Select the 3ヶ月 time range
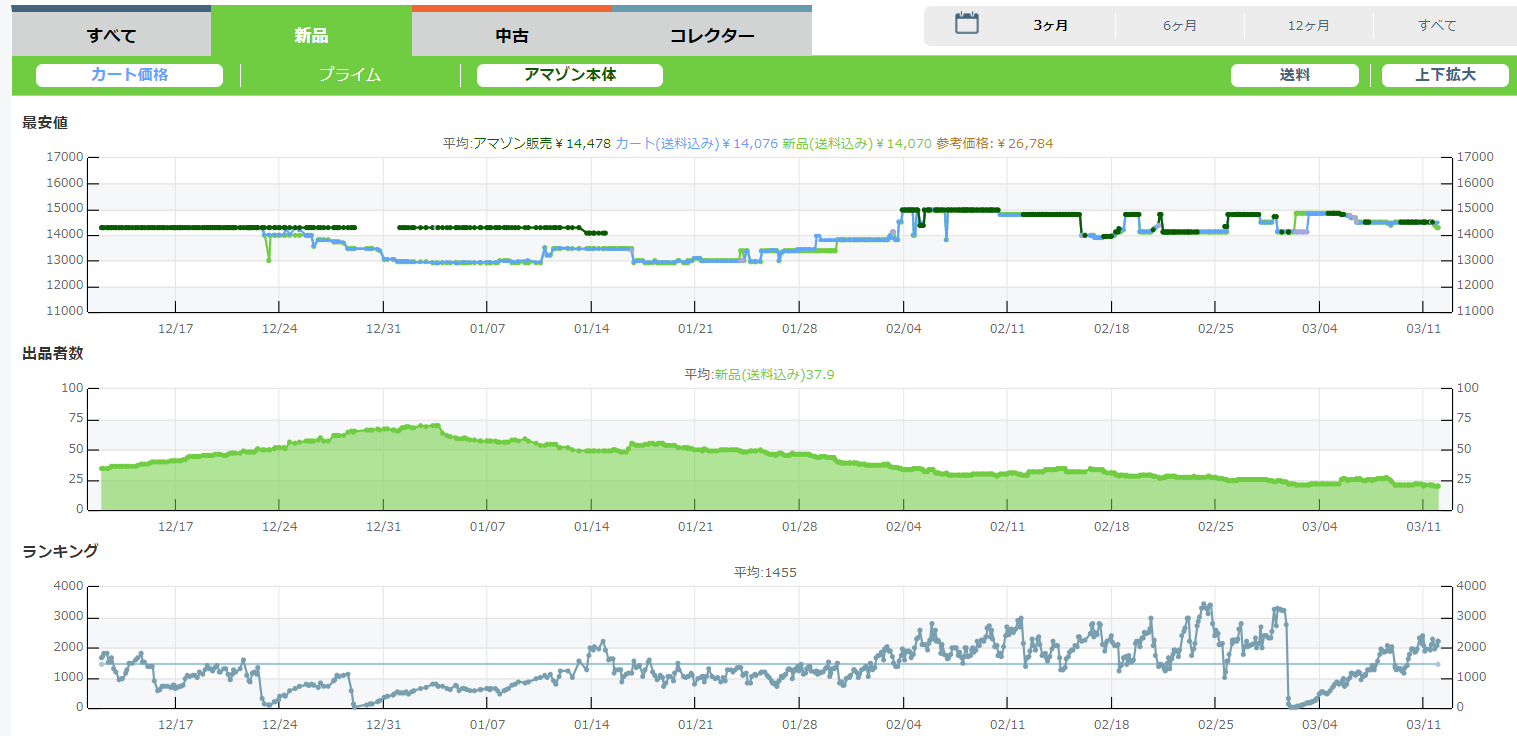 coord(1051,26)
